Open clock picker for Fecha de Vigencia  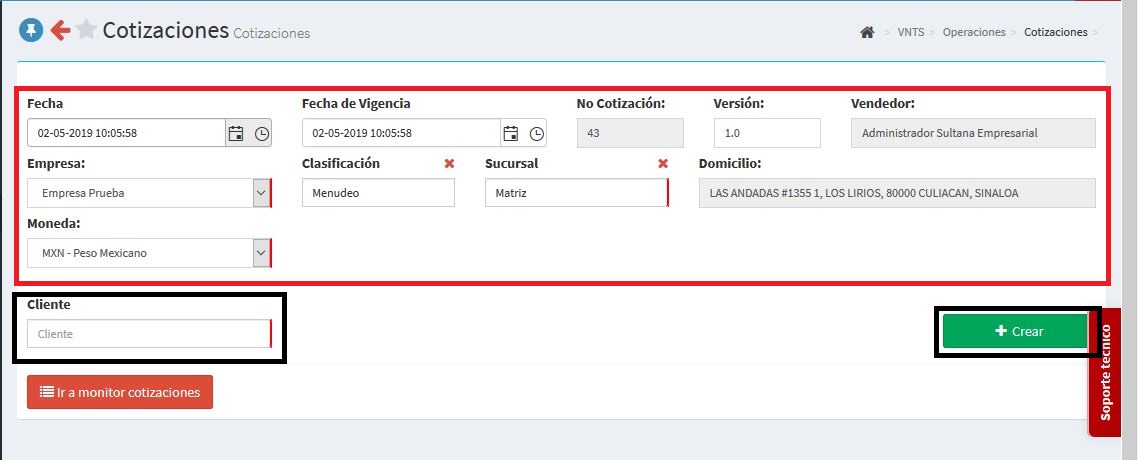point(536,133)
